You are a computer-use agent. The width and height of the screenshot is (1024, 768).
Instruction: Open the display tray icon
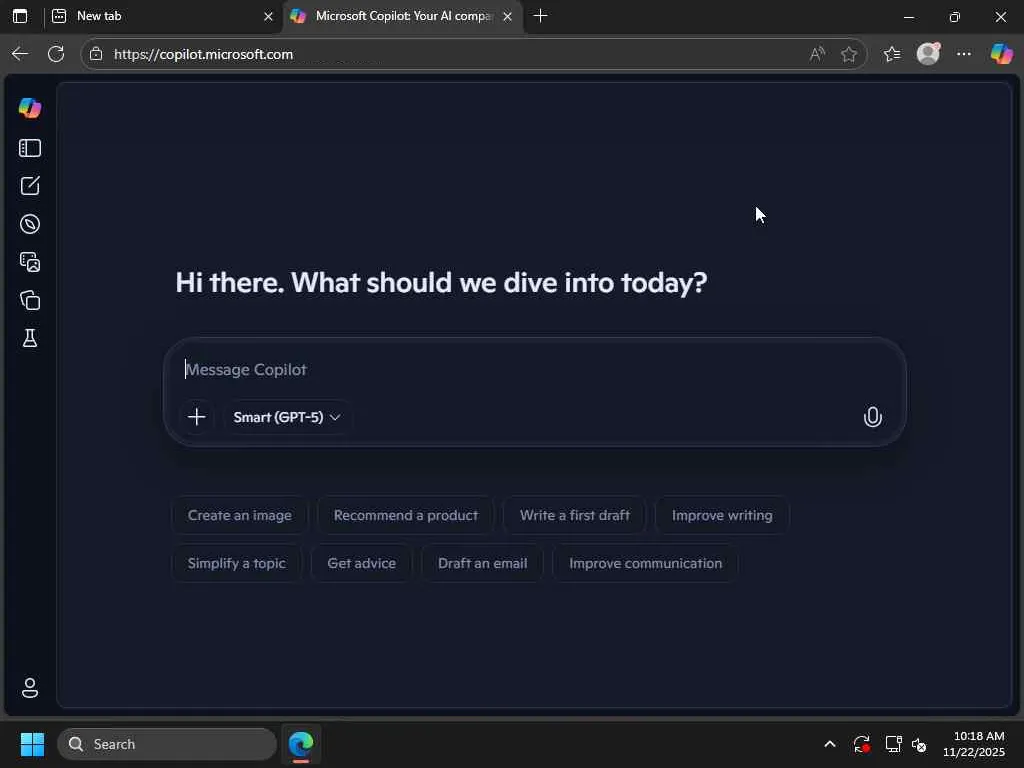(893, 744)
